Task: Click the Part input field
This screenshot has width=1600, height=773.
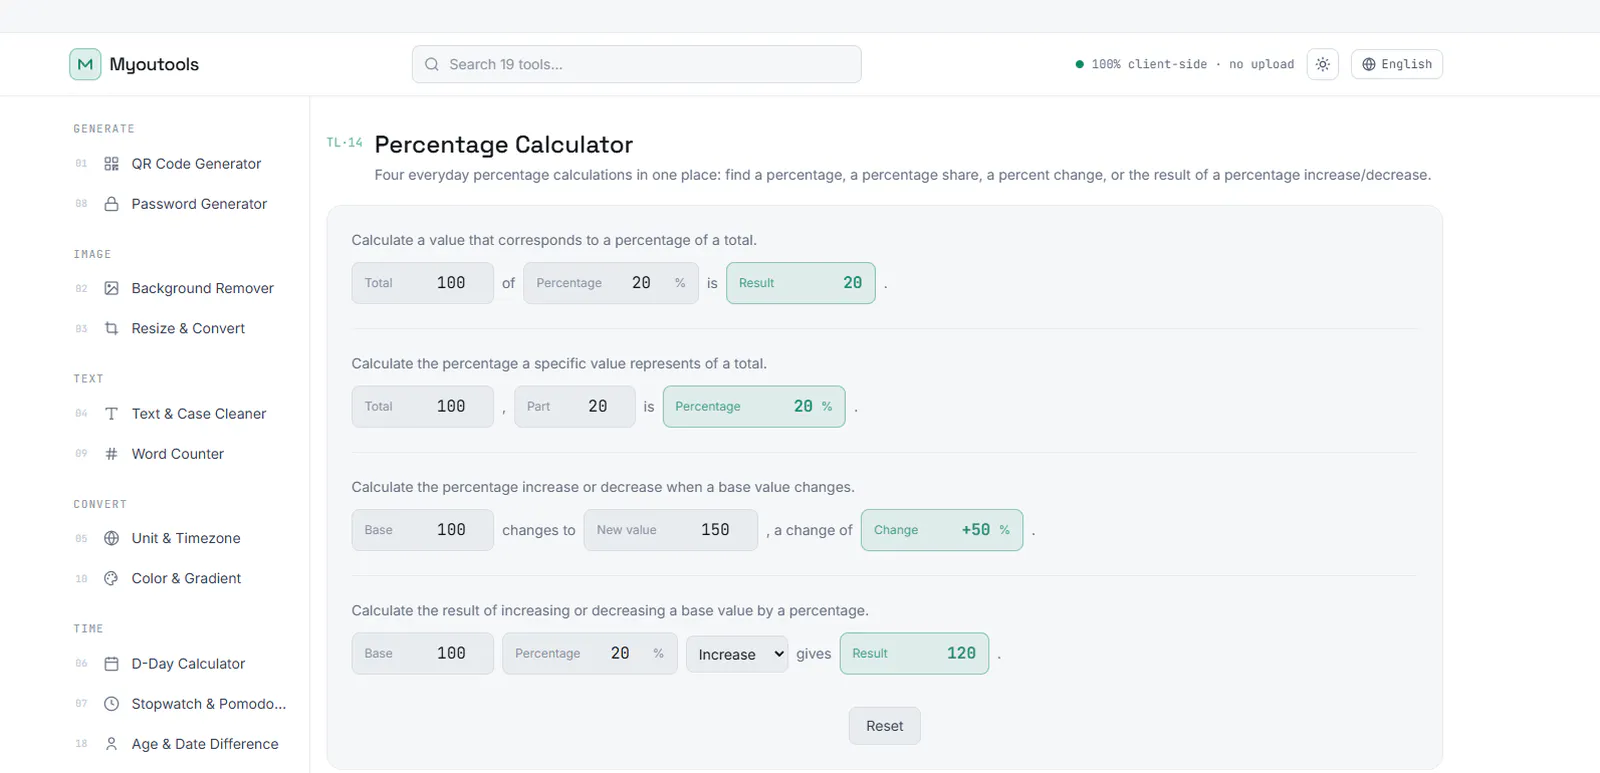Action: click(x=575, y=406)
